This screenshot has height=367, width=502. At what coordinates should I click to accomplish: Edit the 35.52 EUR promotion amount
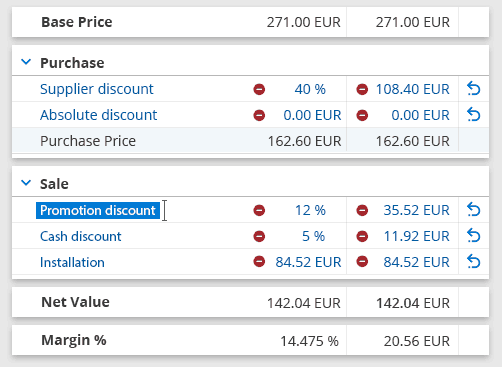pos(416,210)
